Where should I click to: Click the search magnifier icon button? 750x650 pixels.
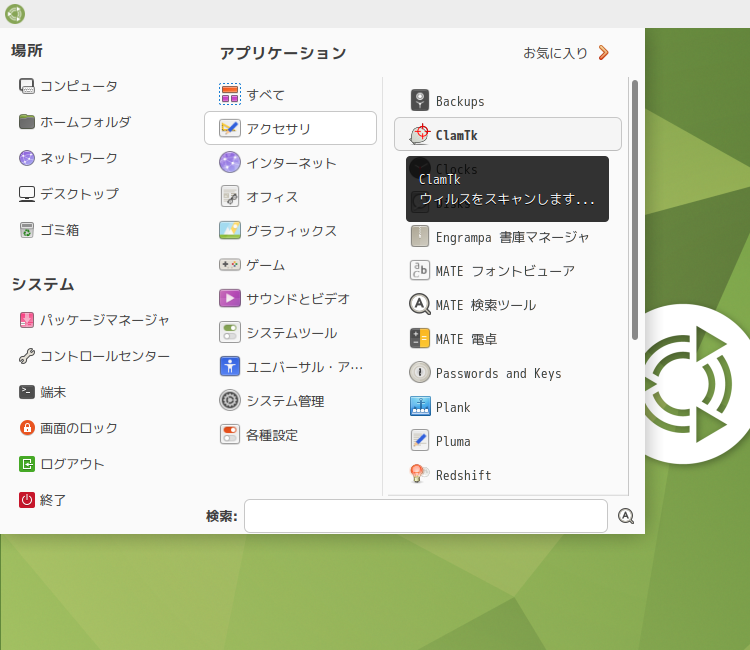[626, 516]
